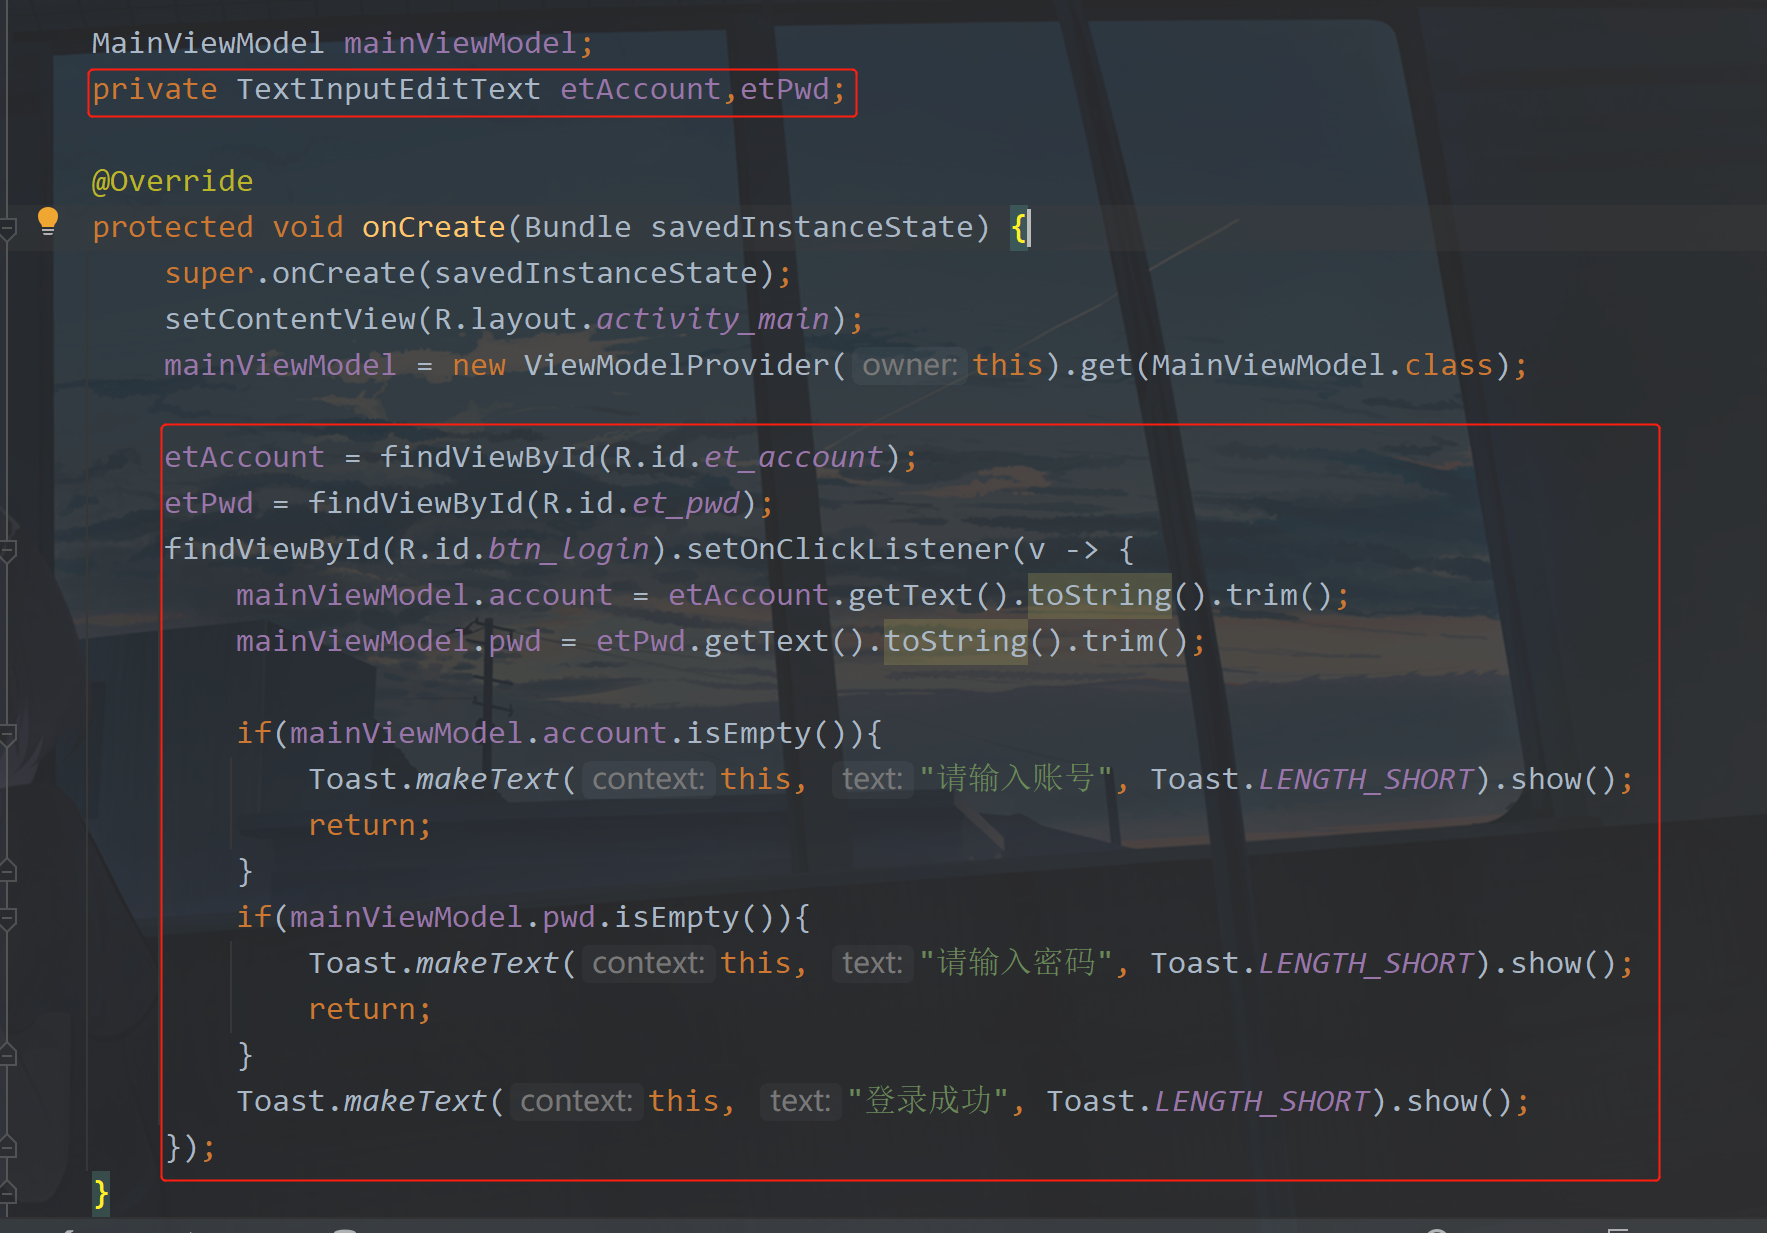
Task: Click the et_account resource id
Action: click(x=794, y=457)
